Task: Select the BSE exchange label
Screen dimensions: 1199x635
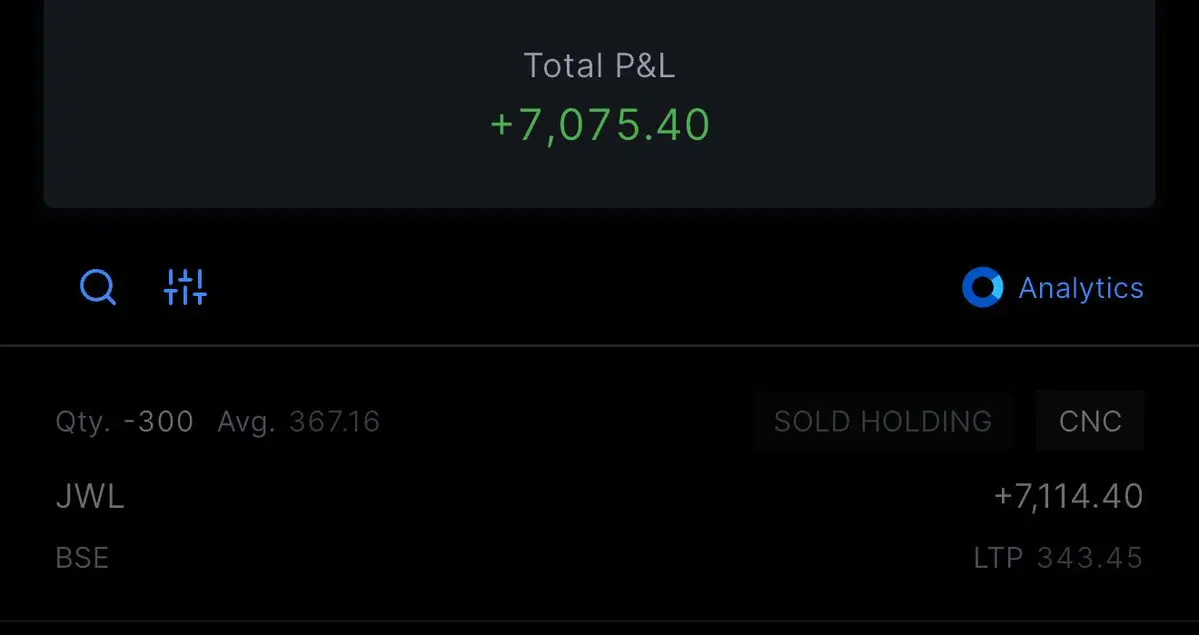Action: 83,558
